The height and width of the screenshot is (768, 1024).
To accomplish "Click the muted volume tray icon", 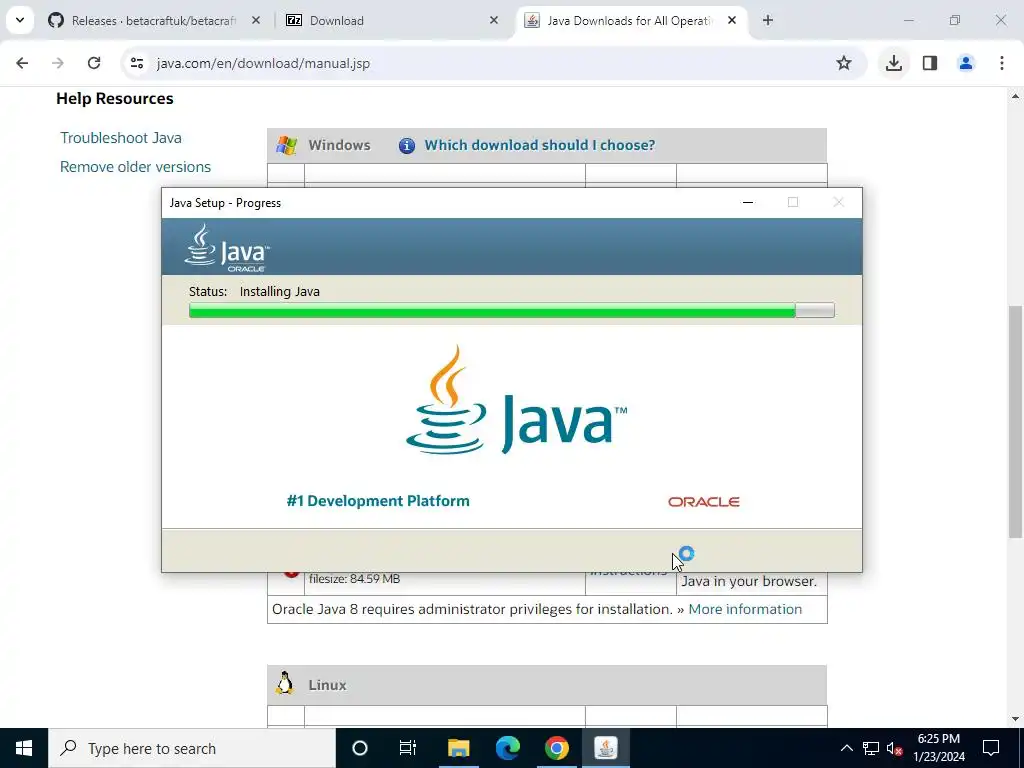I will (x=894, y=748).
